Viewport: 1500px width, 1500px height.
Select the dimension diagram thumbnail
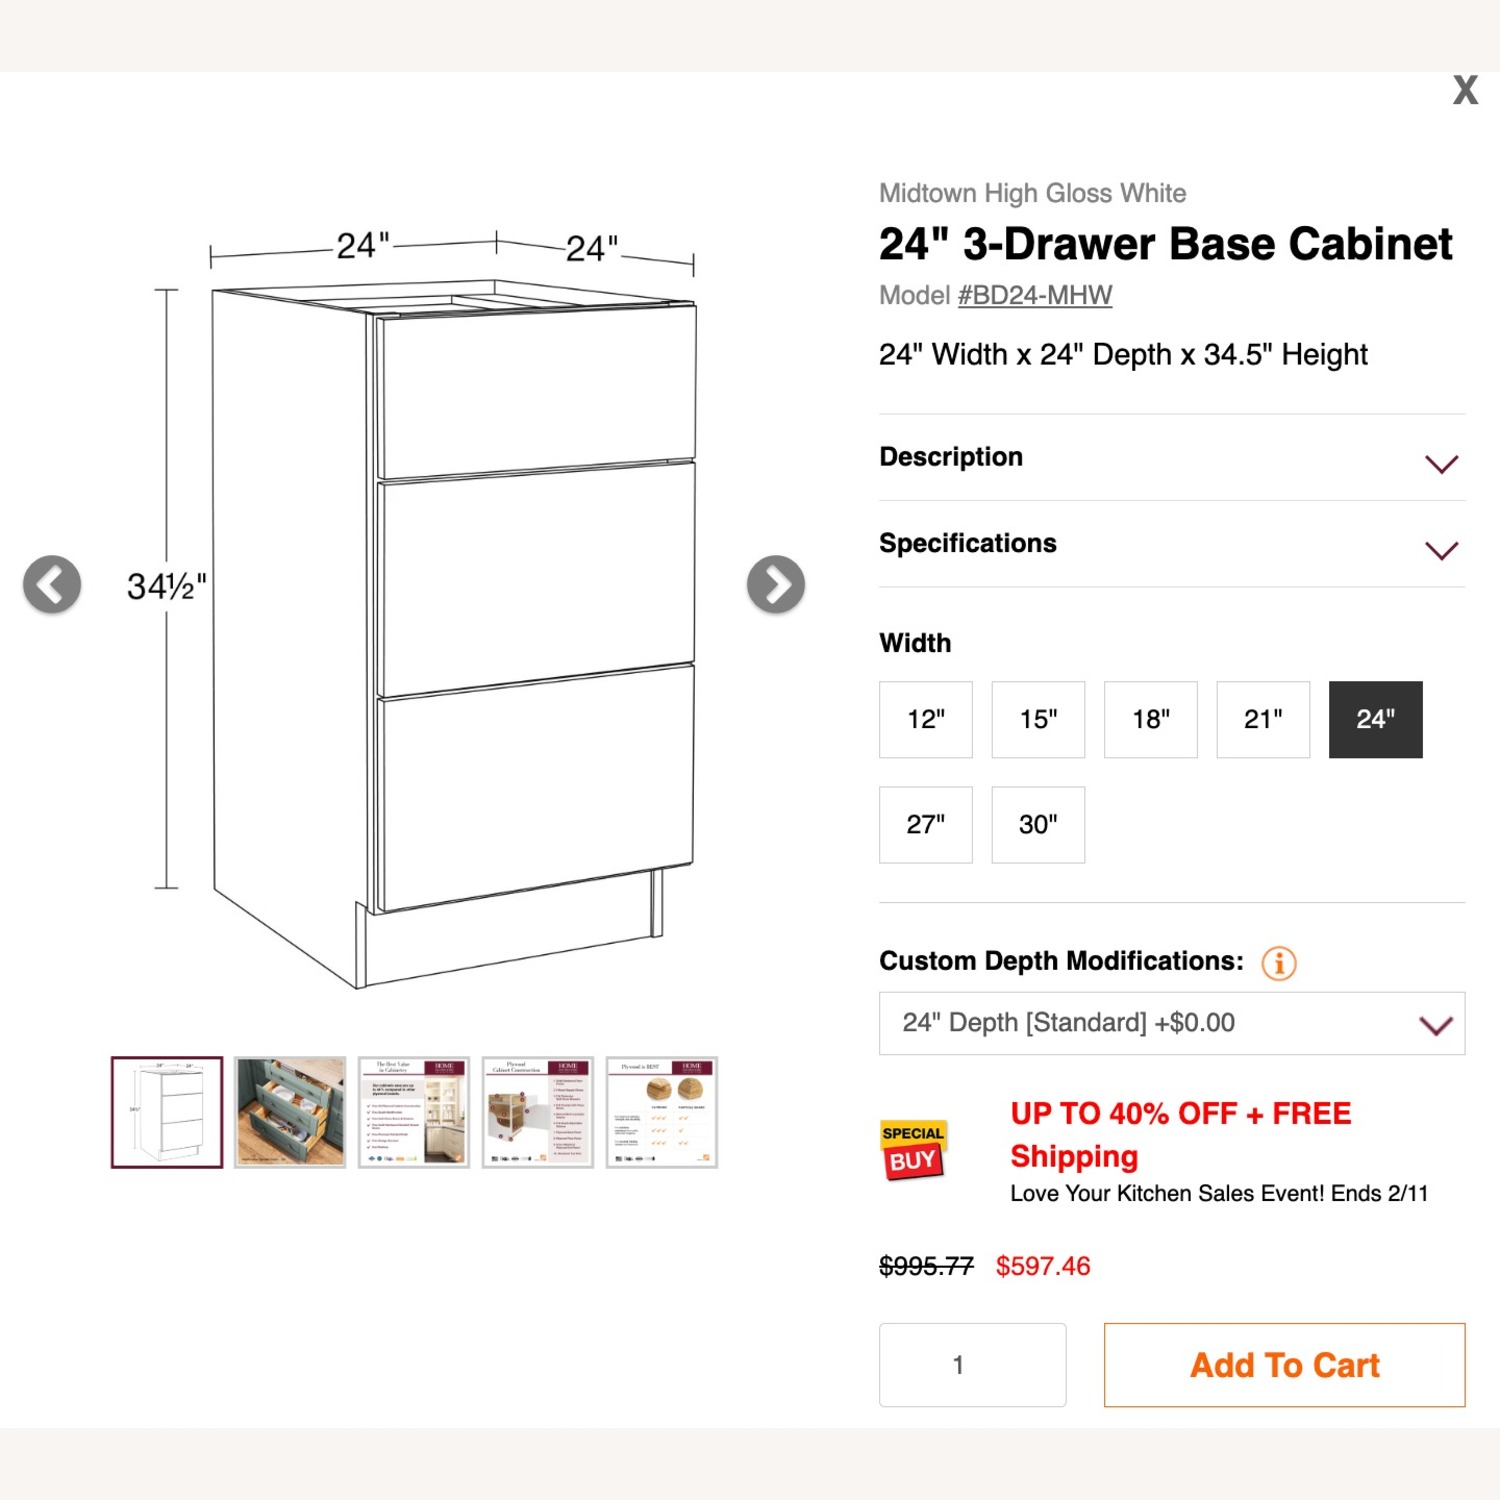[166, 1112]
